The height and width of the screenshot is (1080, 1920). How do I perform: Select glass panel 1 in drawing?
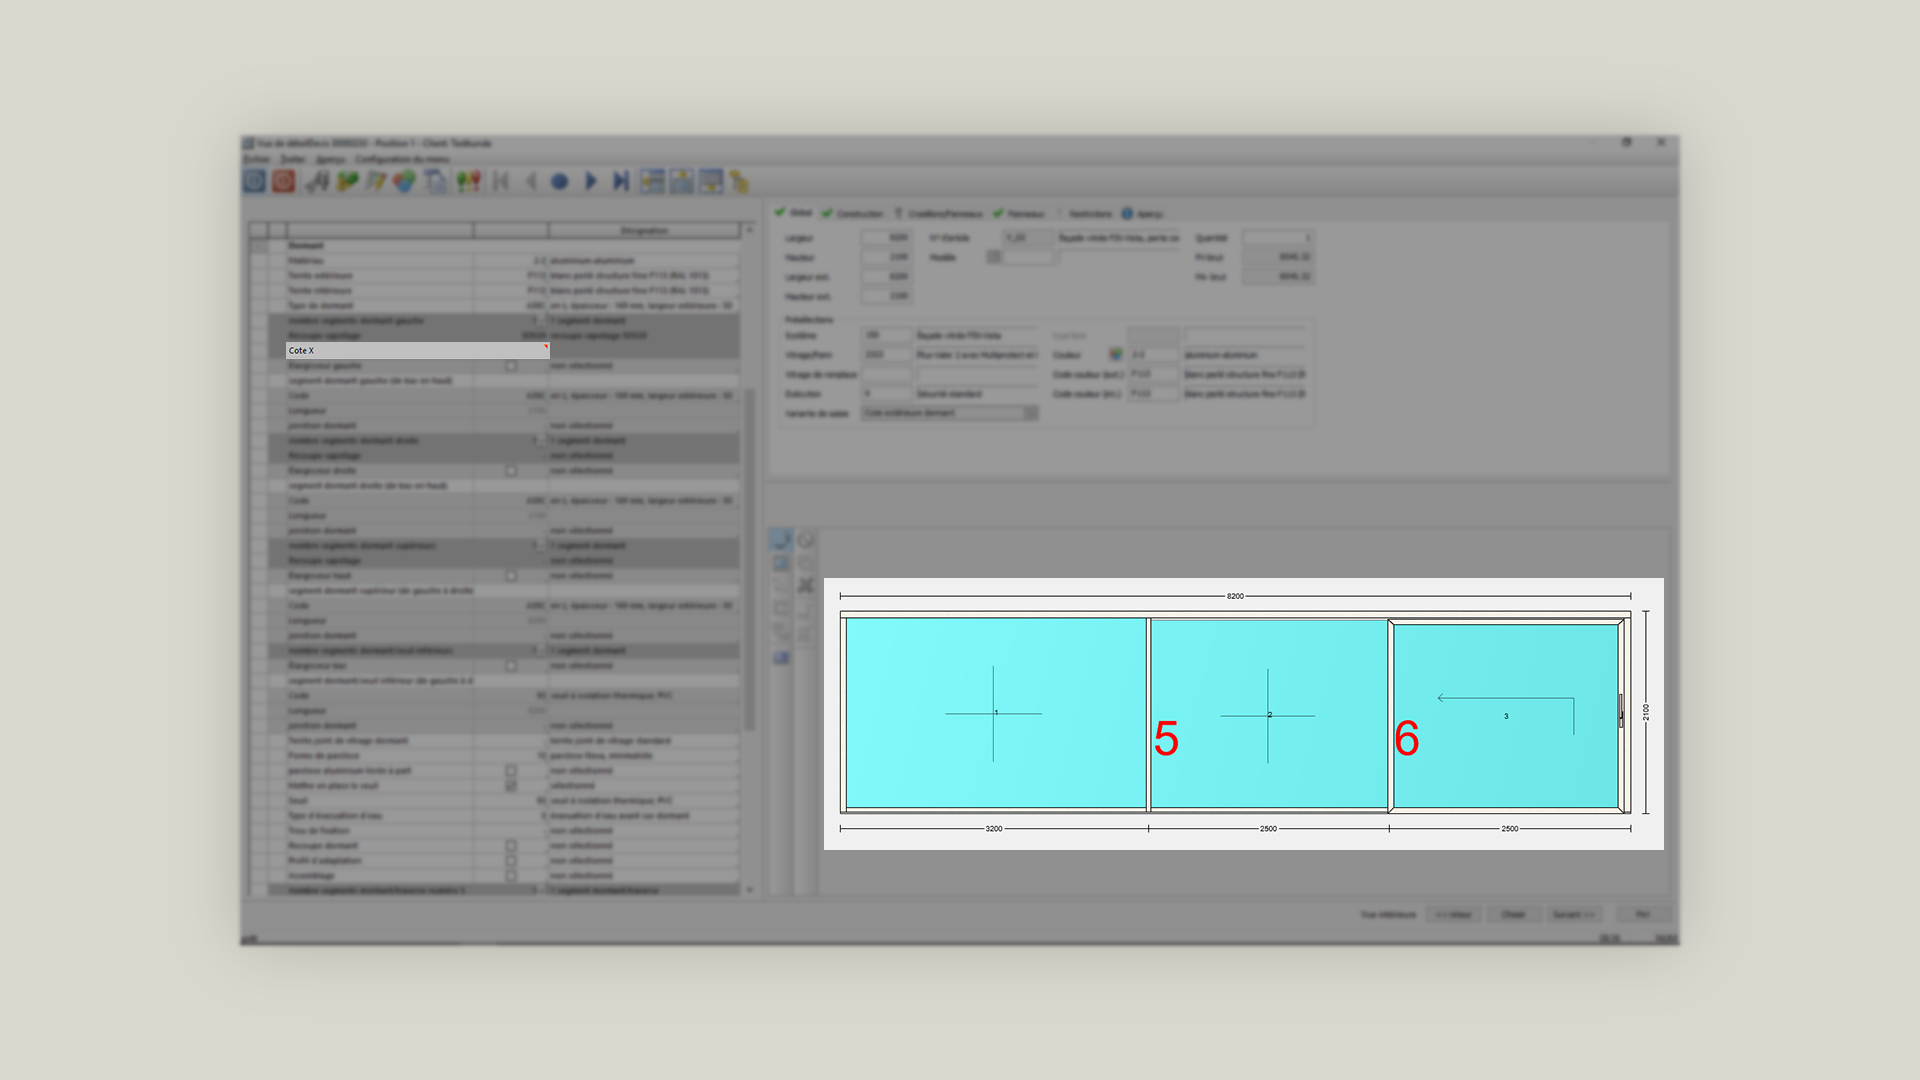[995, 712]
